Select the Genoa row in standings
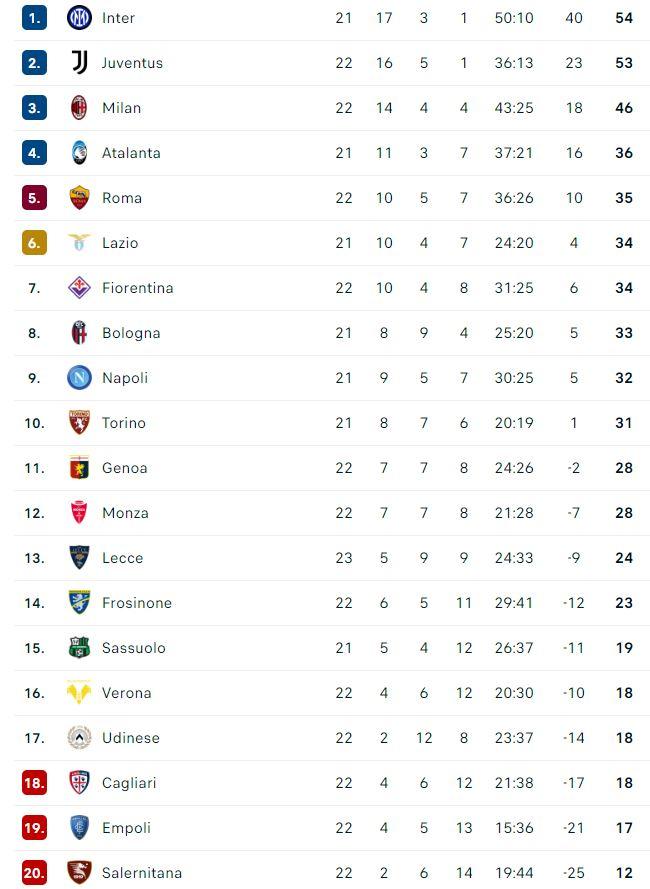 click(x=124, y=468)
